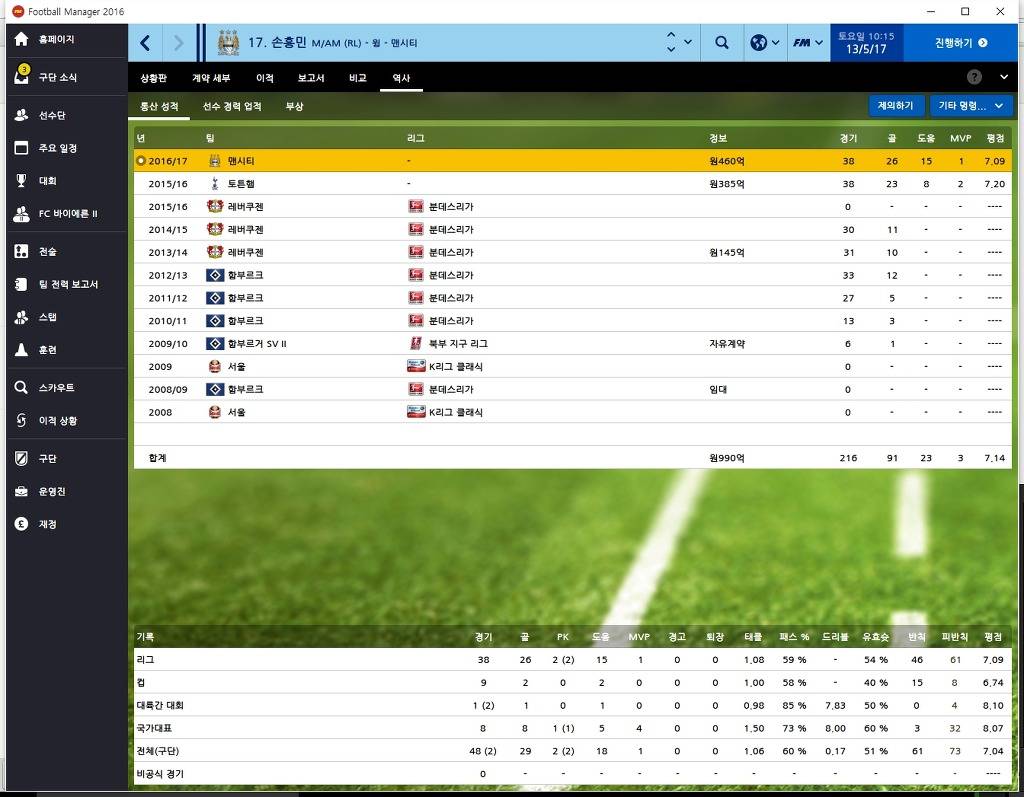Select the 선수 경력 업적 sub-tab
Viewport: 1024px width, 797px height.
click(231, 106)
